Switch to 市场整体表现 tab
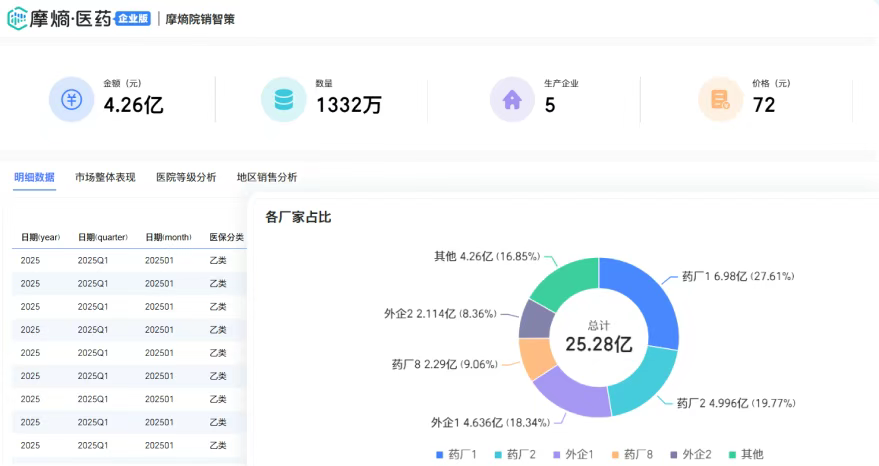This screenshot has height=466, width=879. 105,177
